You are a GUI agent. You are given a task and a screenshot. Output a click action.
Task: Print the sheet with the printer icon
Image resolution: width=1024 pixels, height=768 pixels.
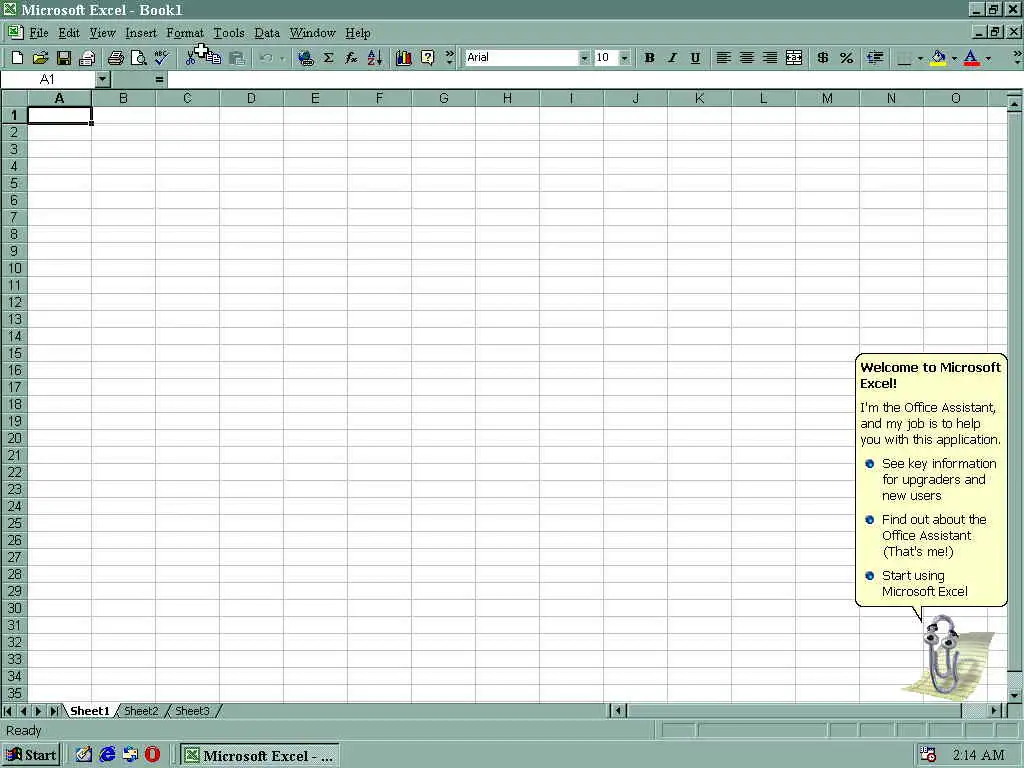point(116,58)
